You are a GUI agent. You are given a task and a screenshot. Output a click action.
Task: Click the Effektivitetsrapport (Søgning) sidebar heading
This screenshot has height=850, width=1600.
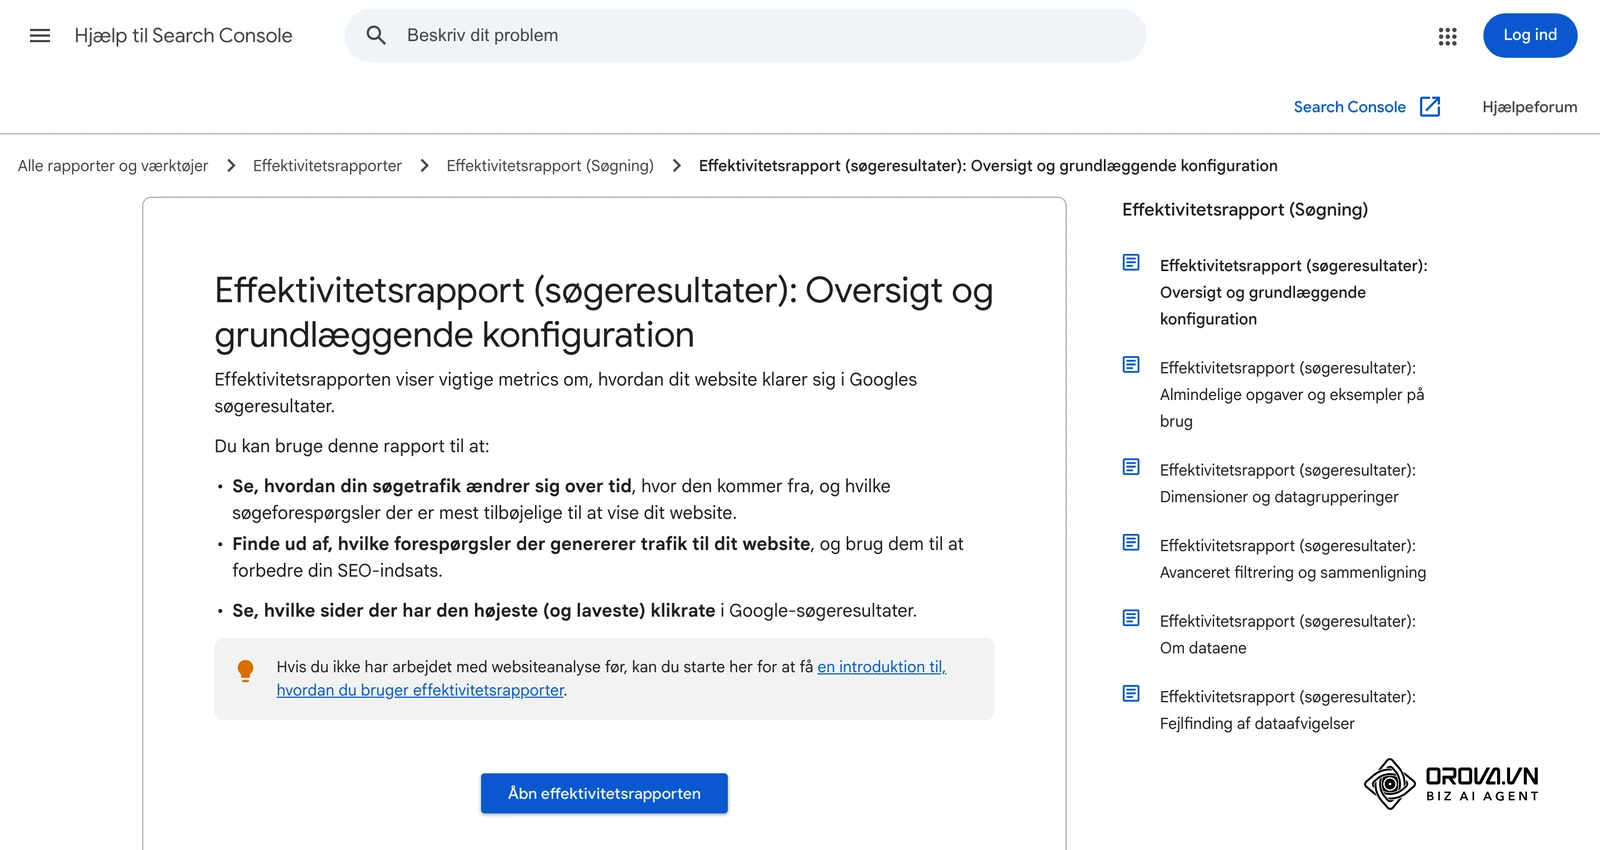pyautogui.click(x=1245, y=210)
